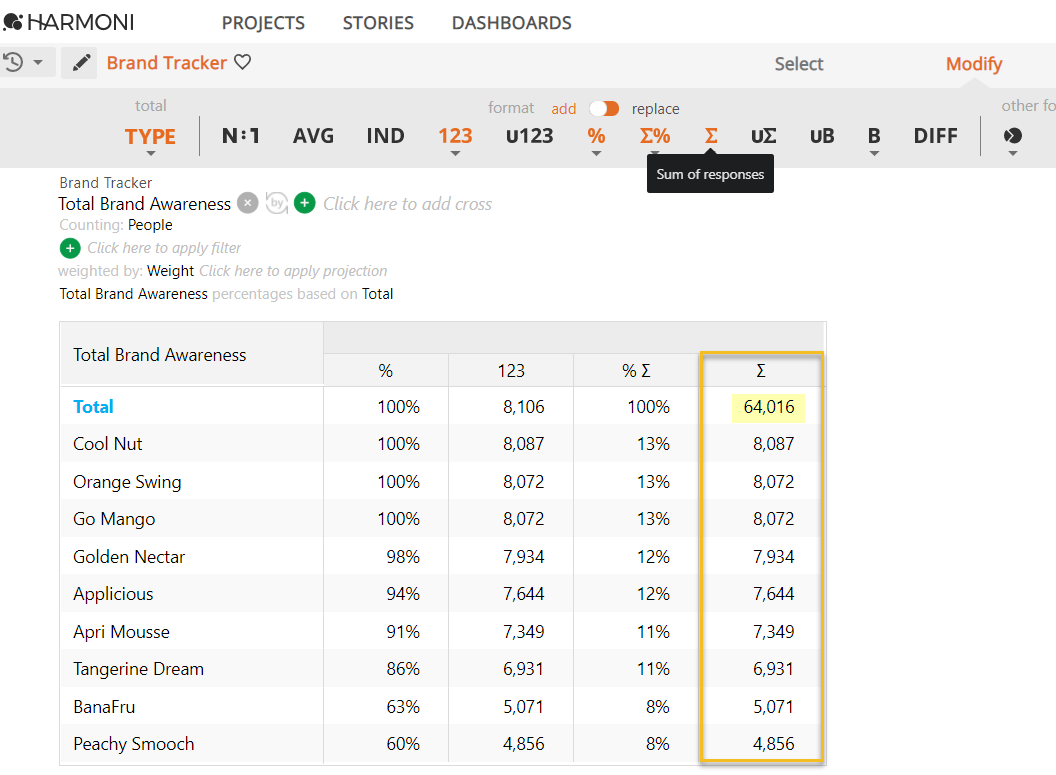Expand the 123 format dropdown arrow

455,154
